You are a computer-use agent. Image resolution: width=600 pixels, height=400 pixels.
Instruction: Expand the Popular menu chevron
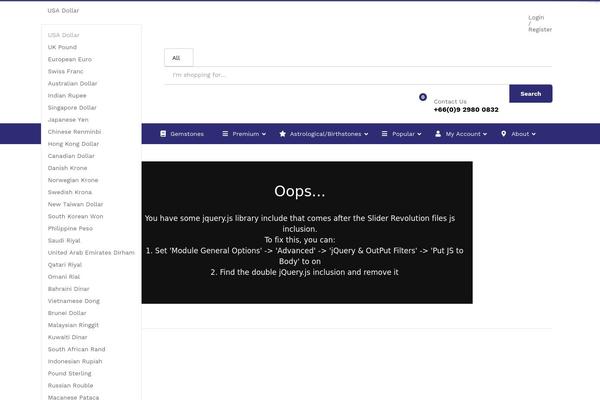click(x=419, y=134)
